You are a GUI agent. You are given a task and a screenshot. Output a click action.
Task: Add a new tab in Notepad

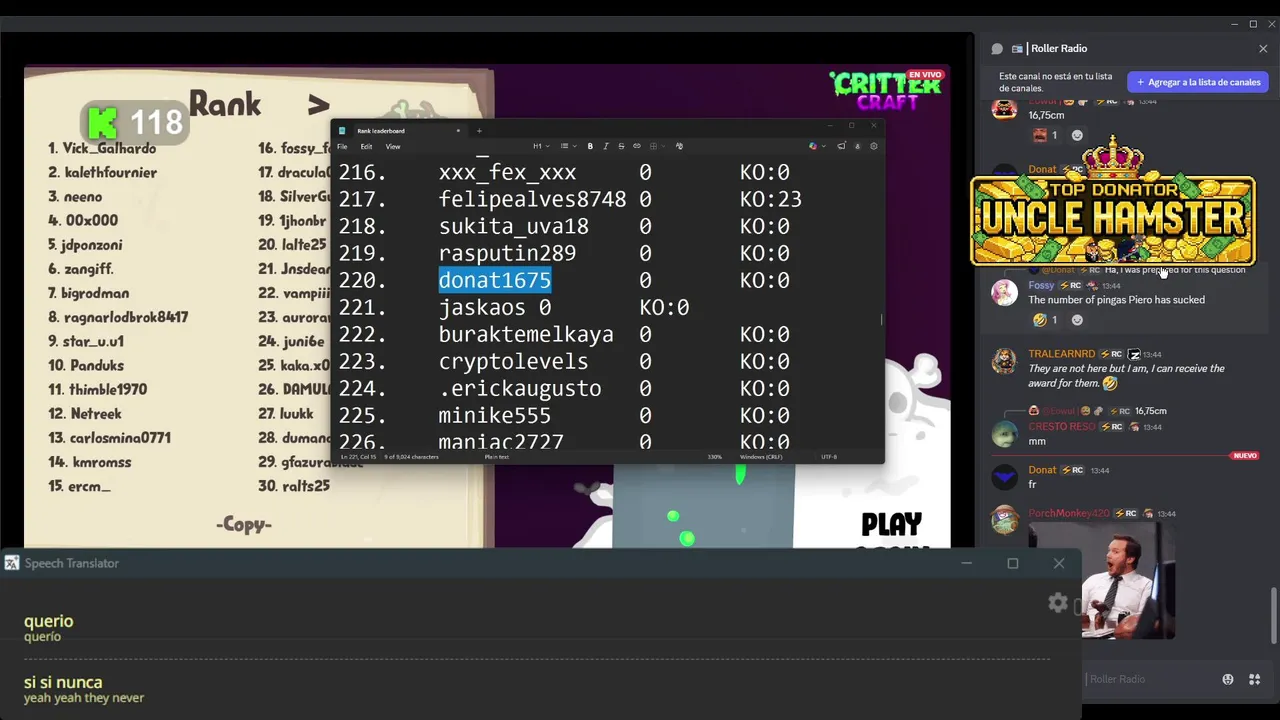tap(479, 131)
